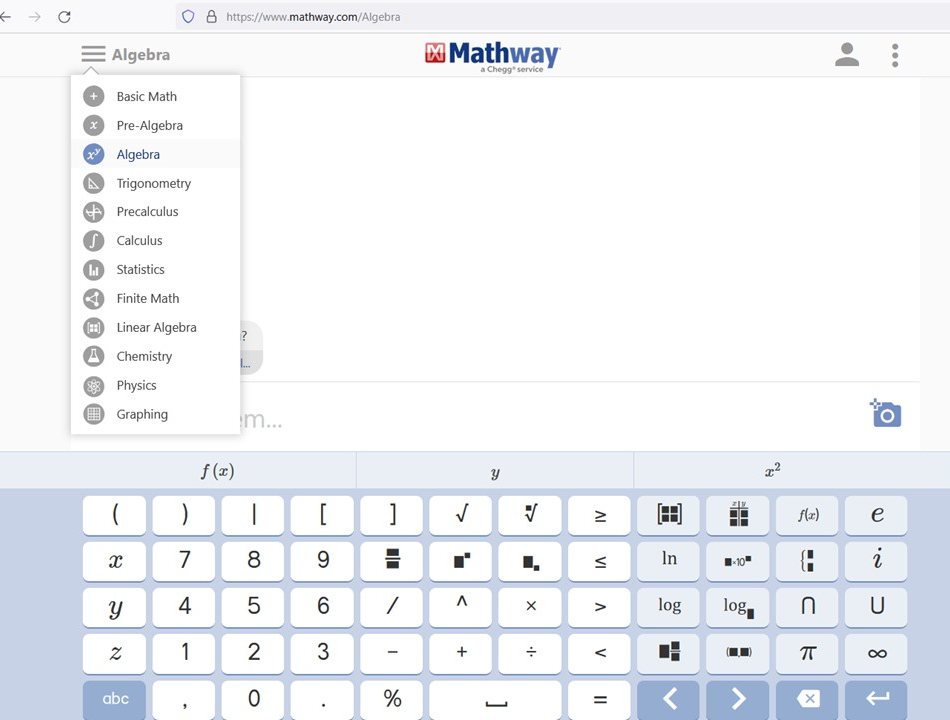Click the pi symbol key
Screen dimensions: 950x720
[x=807, y=653]
